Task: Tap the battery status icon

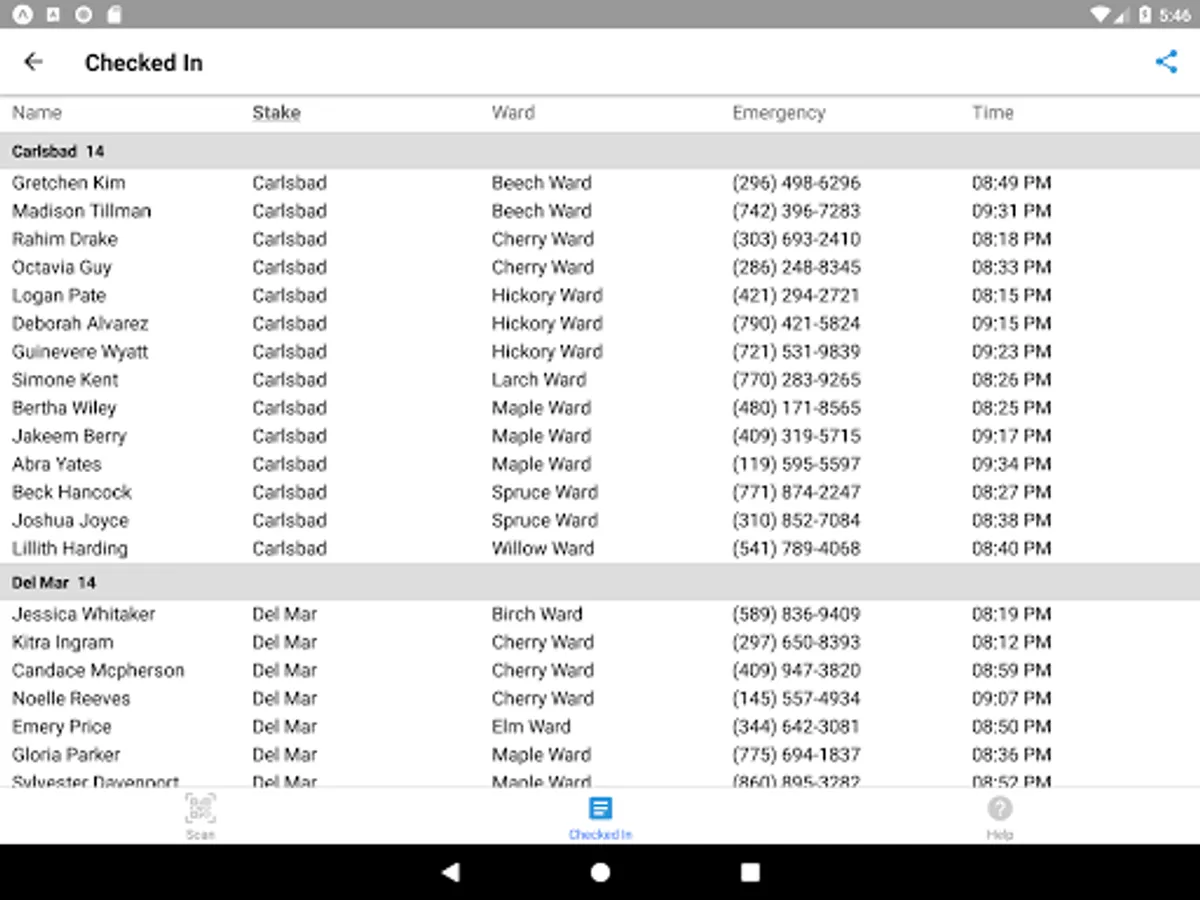Action: 1146,14
